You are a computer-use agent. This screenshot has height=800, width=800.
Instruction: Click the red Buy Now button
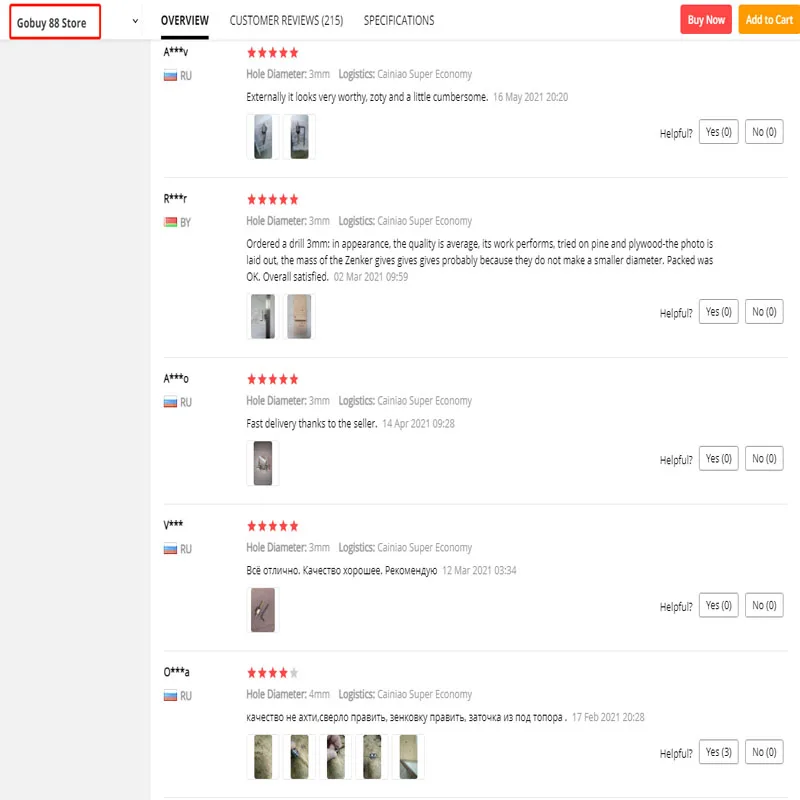pyautogui.click(x=706, y=20)
